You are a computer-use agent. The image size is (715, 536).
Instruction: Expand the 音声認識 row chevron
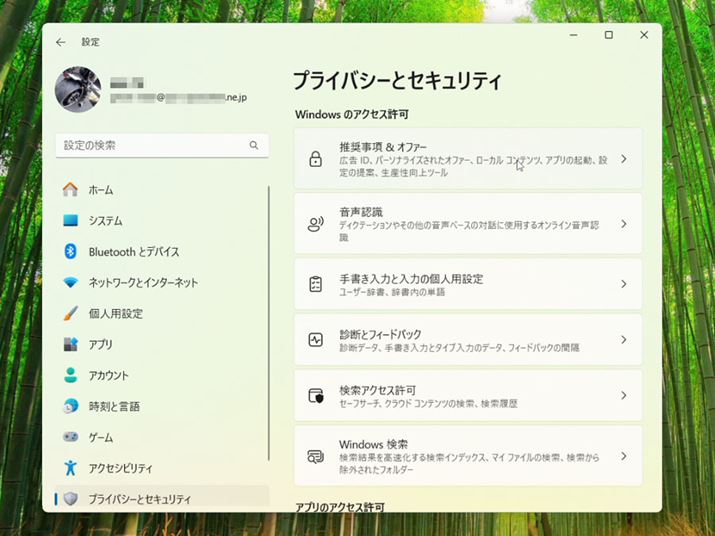click(x=623, y=223)
